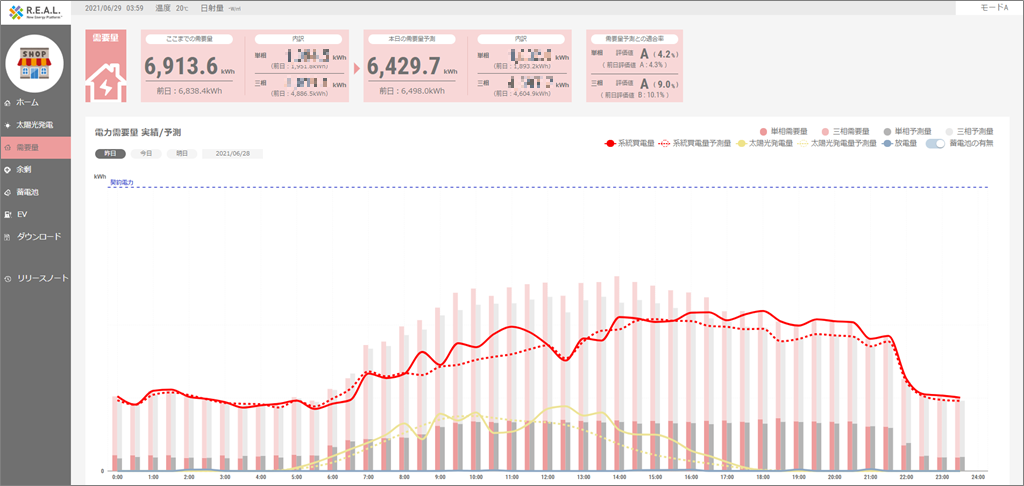1024x486 pixels.
Task: Click the 需要量 house lightning icon
Action: tap(106, 80)
